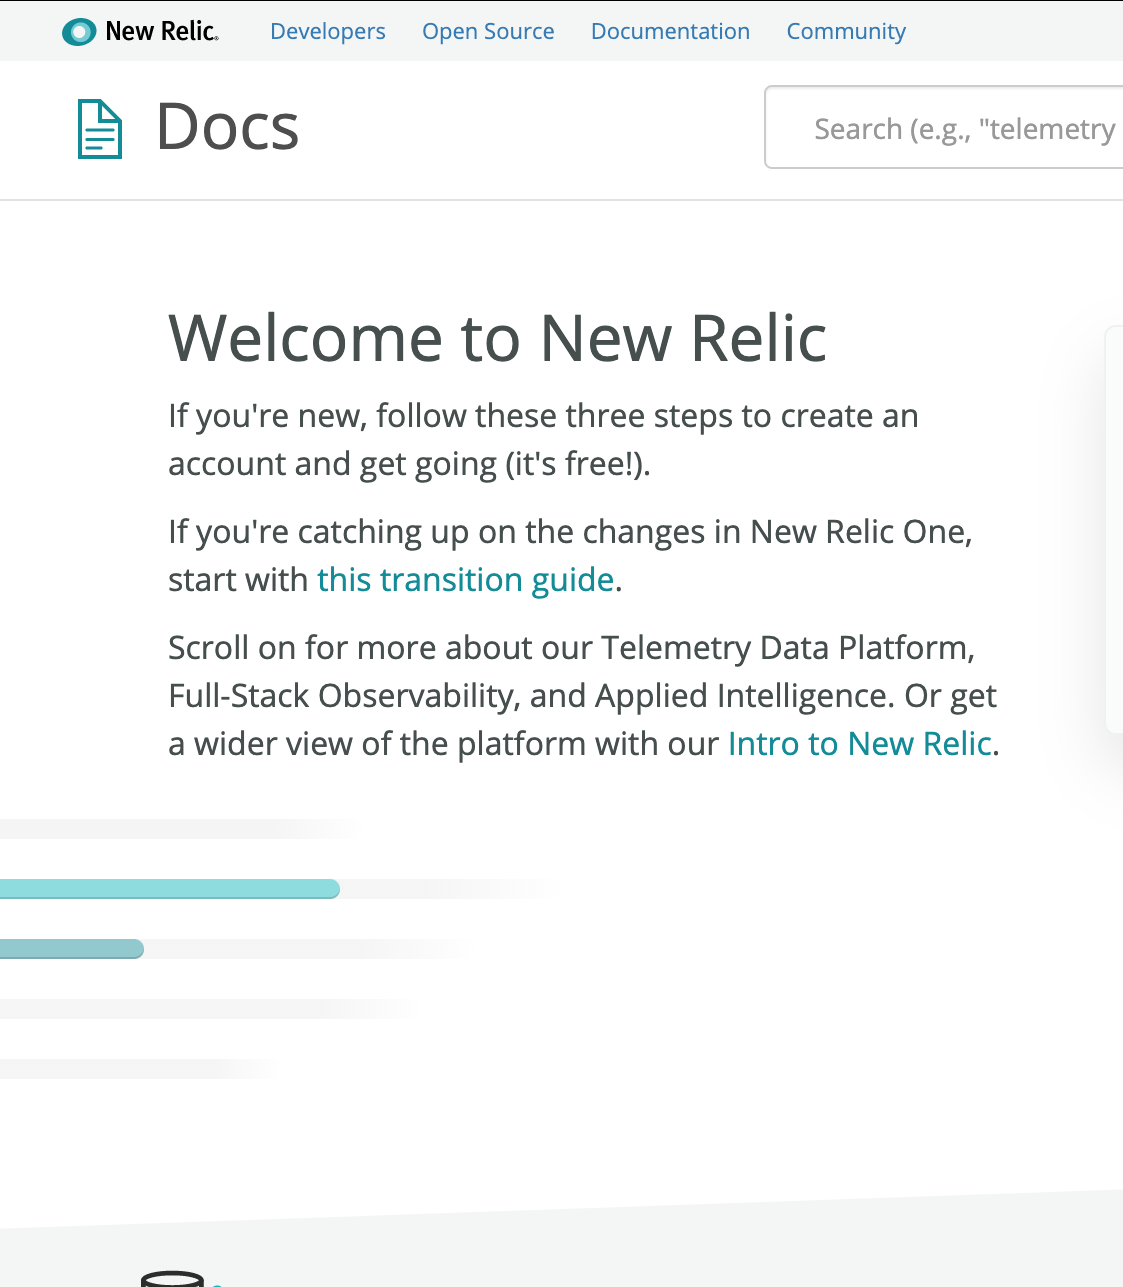The width and height of the screenshot is (1123, 1287).
Task: Click the New Relic eye logo icon
Action: point(79,32)
